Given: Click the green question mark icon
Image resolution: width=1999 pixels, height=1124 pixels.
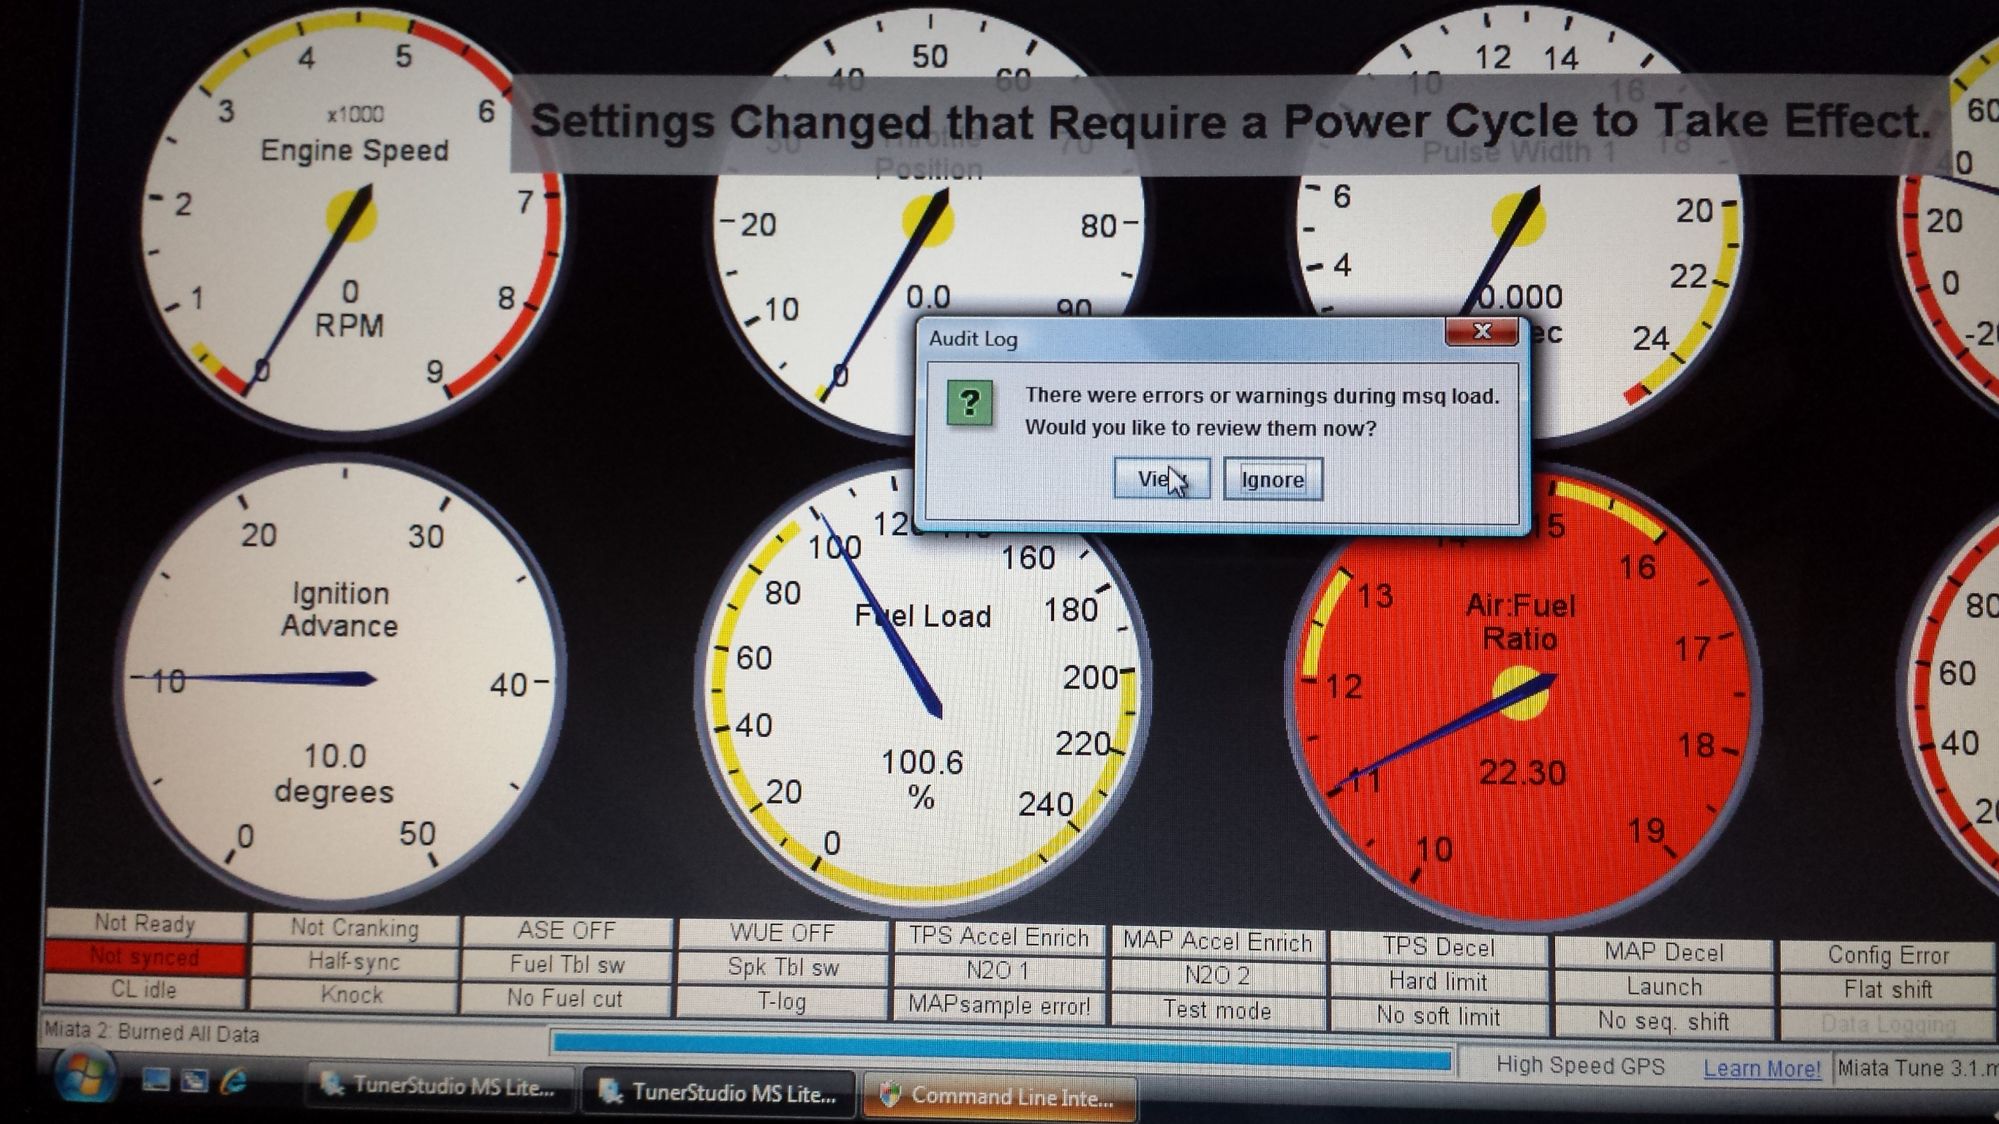Looking at the screenshot, I should point(969,403).
